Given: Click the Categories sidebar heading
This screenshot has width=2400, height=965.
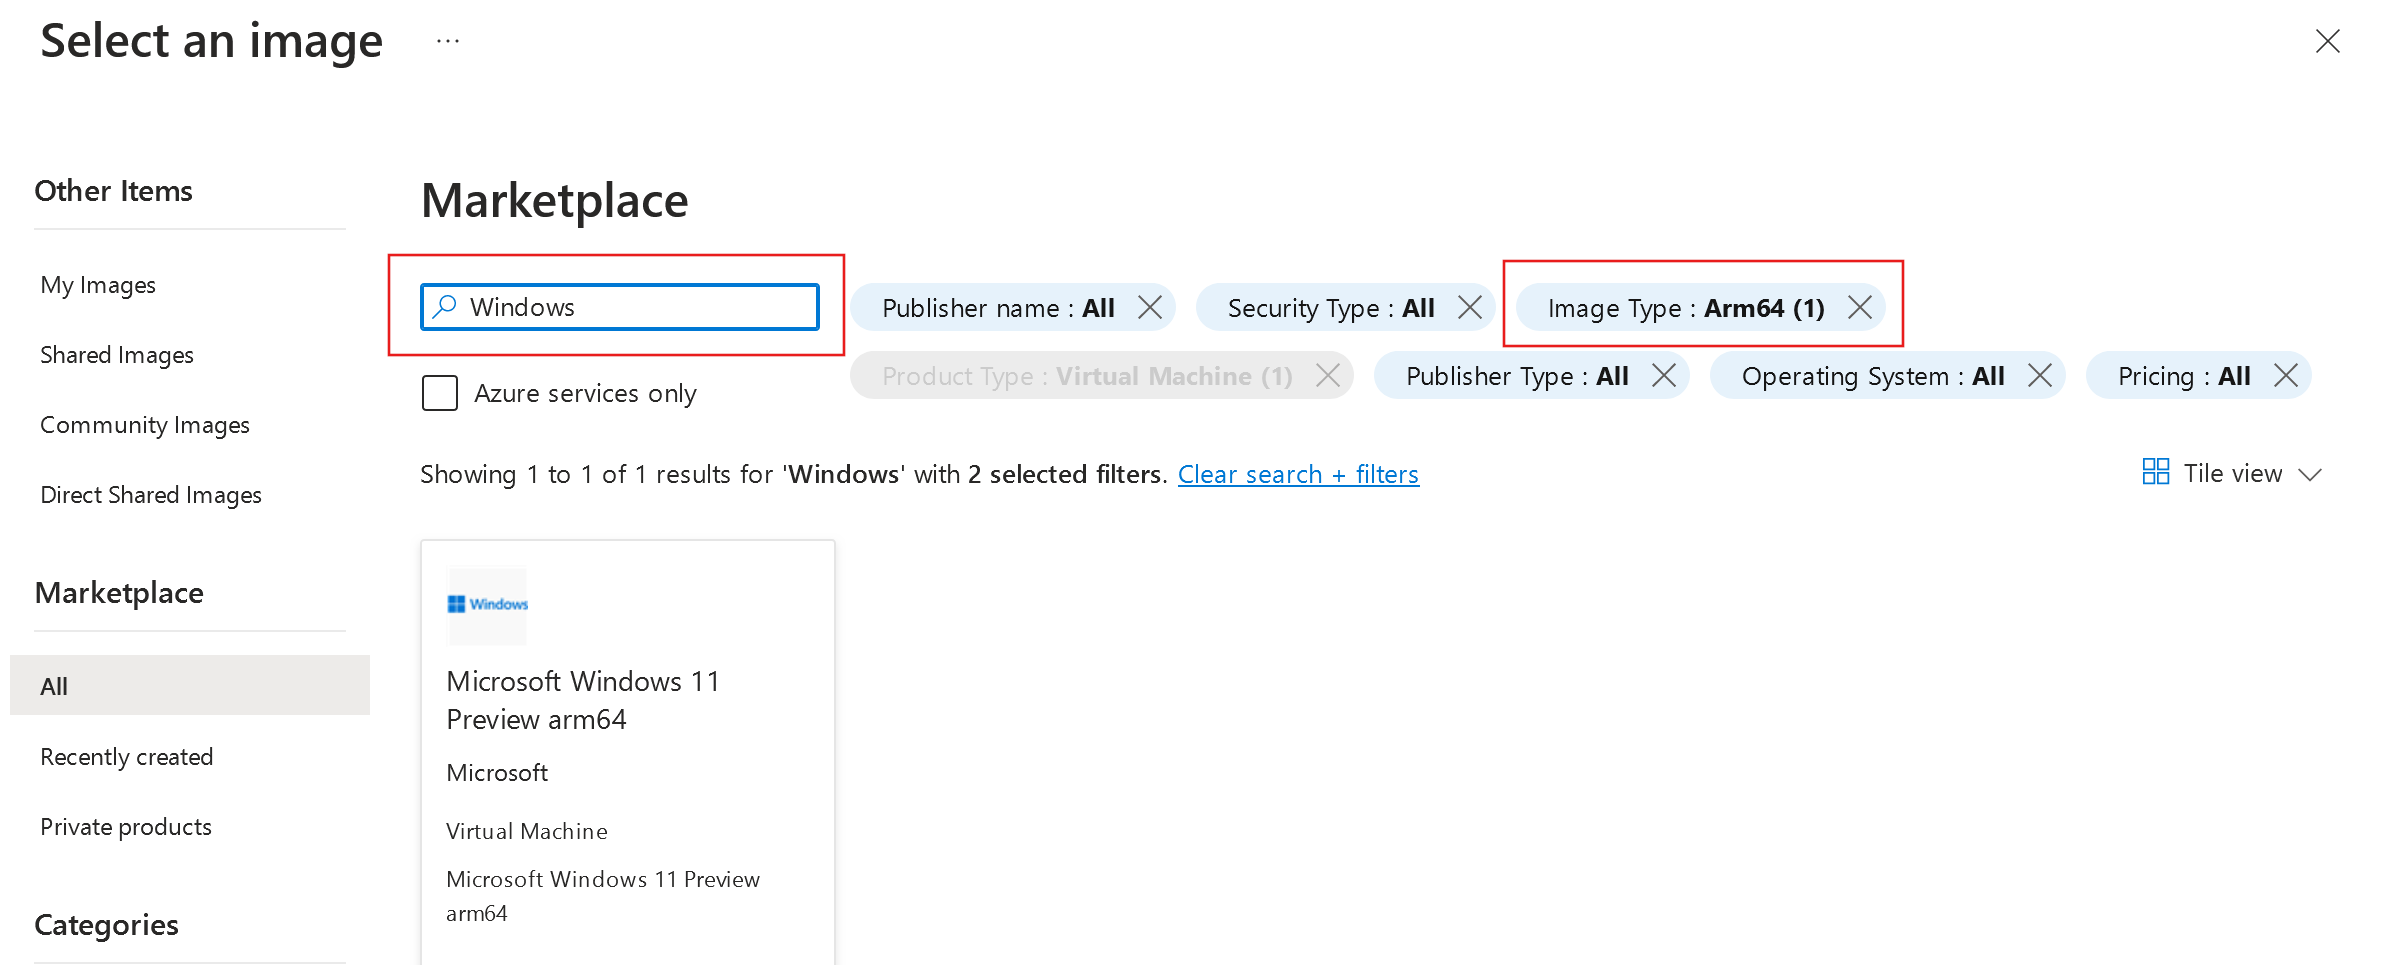Looking at the screenshot, I should tap(107, 925).
